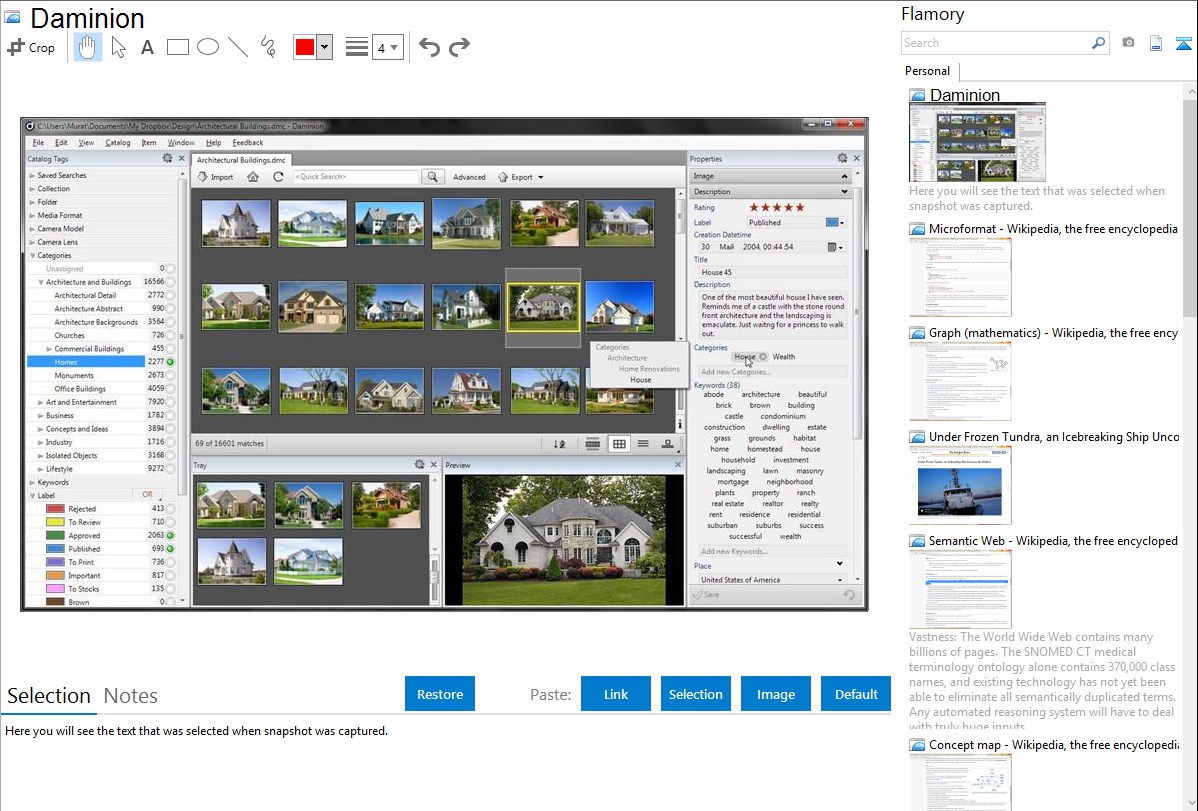Image resolution: width=1198 pixels, height=811 pixels.
Task: Choose the freehand drawing tool
Action: [x=268, y=47]
